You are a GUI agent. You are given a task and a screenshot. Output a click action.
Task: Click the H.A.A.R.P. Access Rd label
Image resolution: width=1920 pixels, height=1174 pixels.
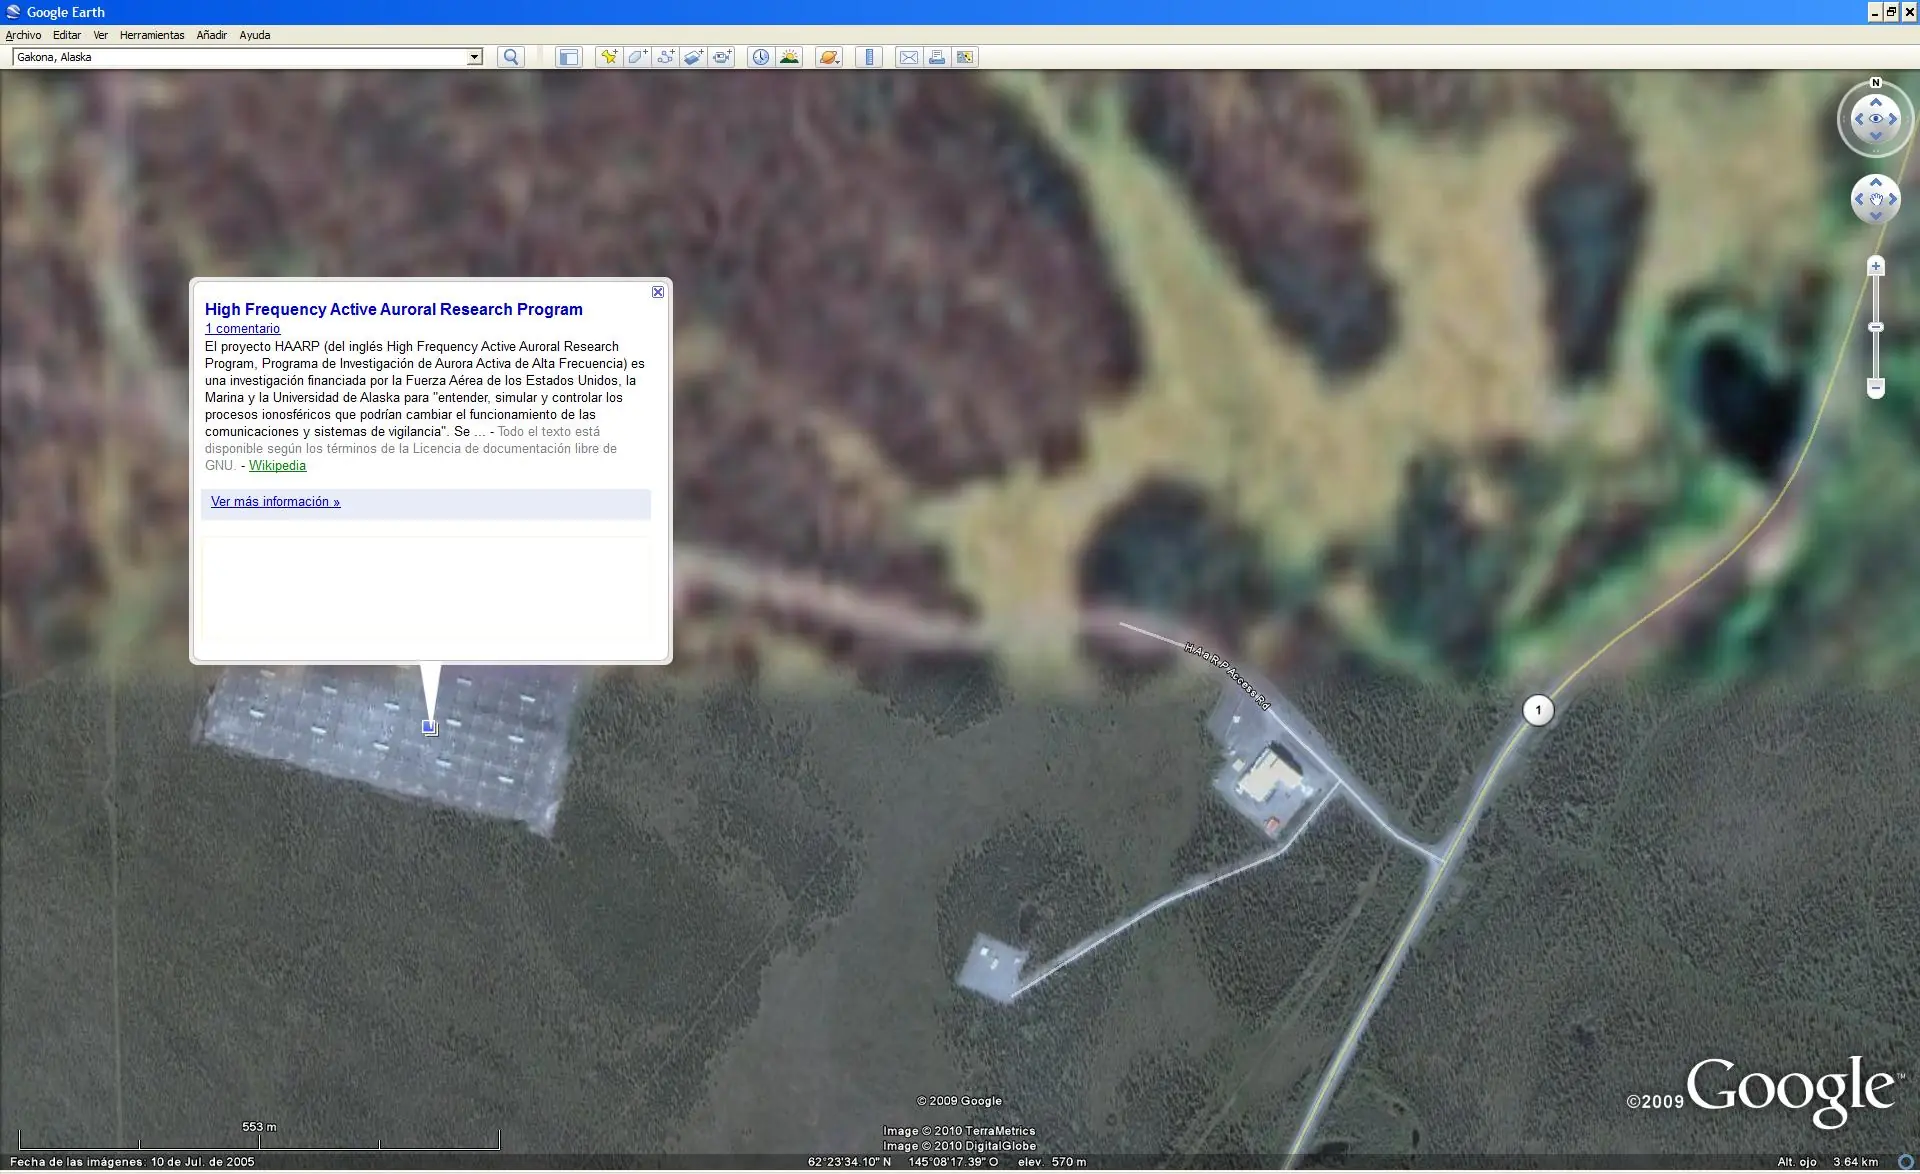point(1227,677)
